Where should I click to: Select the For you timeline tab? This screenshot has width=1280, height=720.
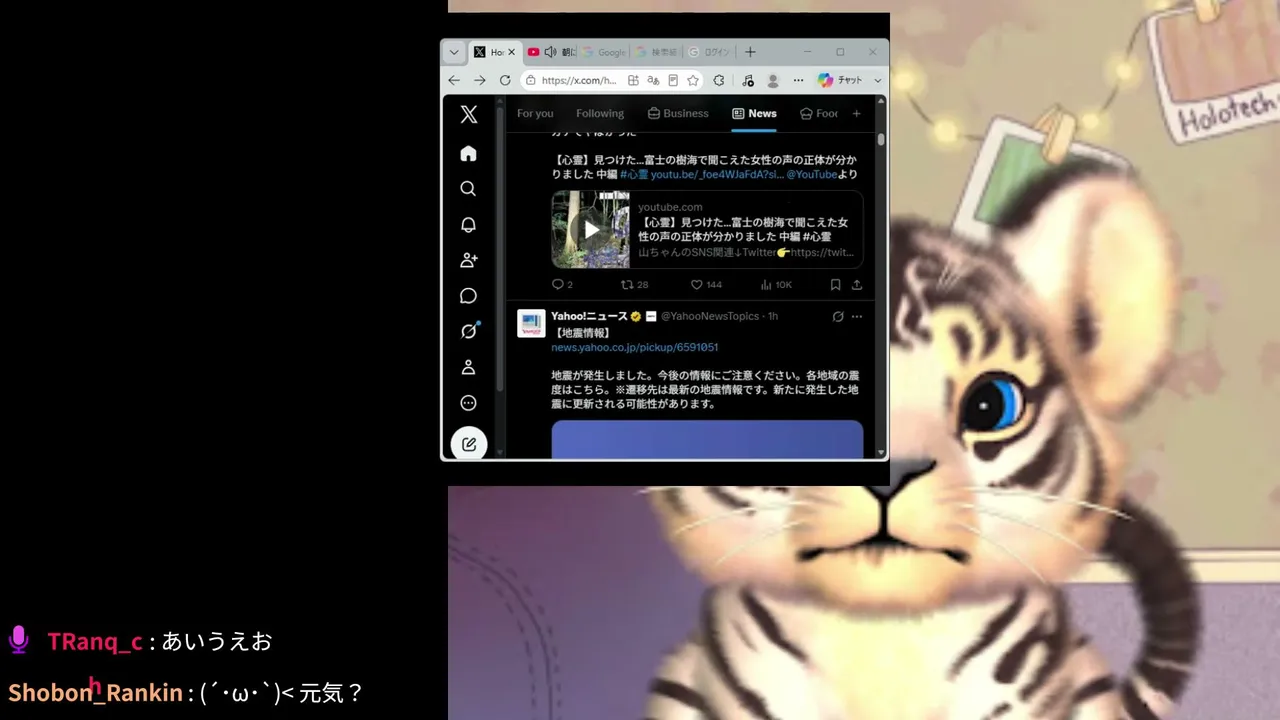click(535, 114)
